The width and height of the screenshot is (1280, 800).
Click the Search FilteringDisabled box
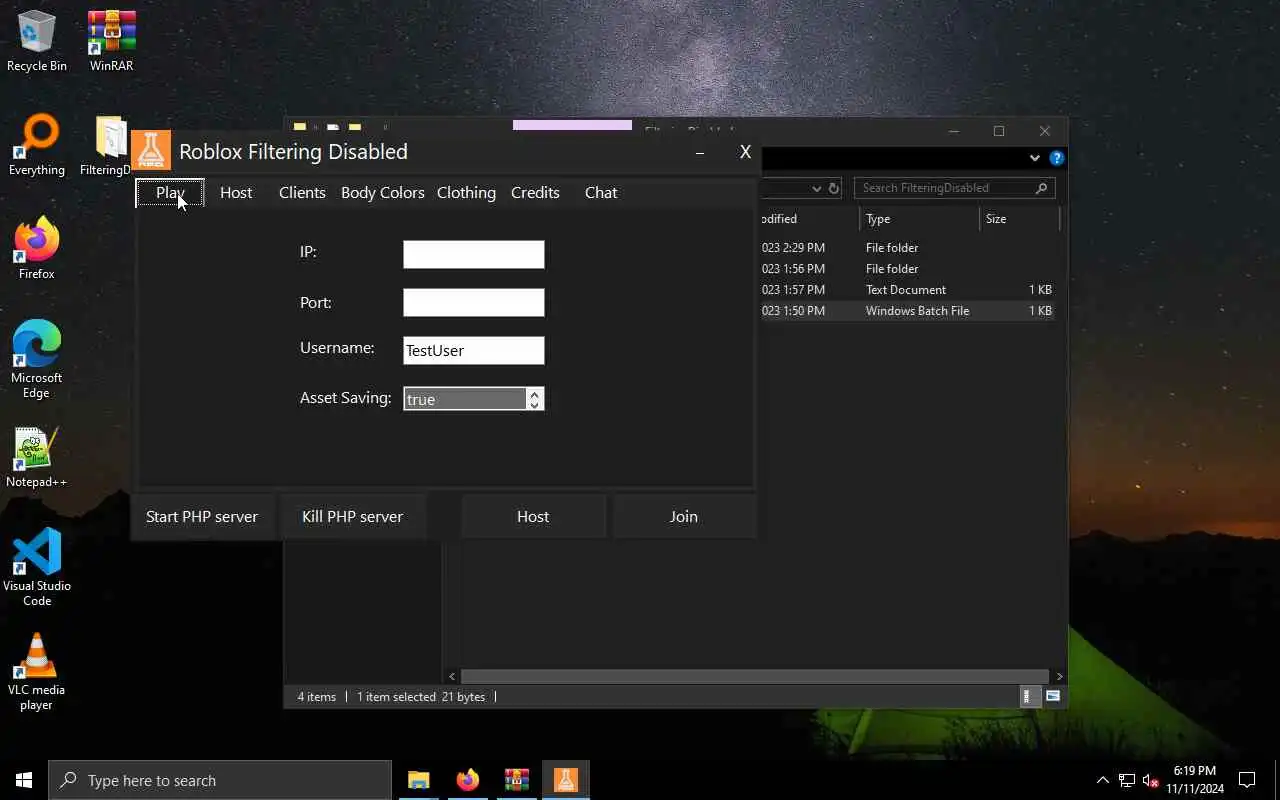tap(955, 188)
